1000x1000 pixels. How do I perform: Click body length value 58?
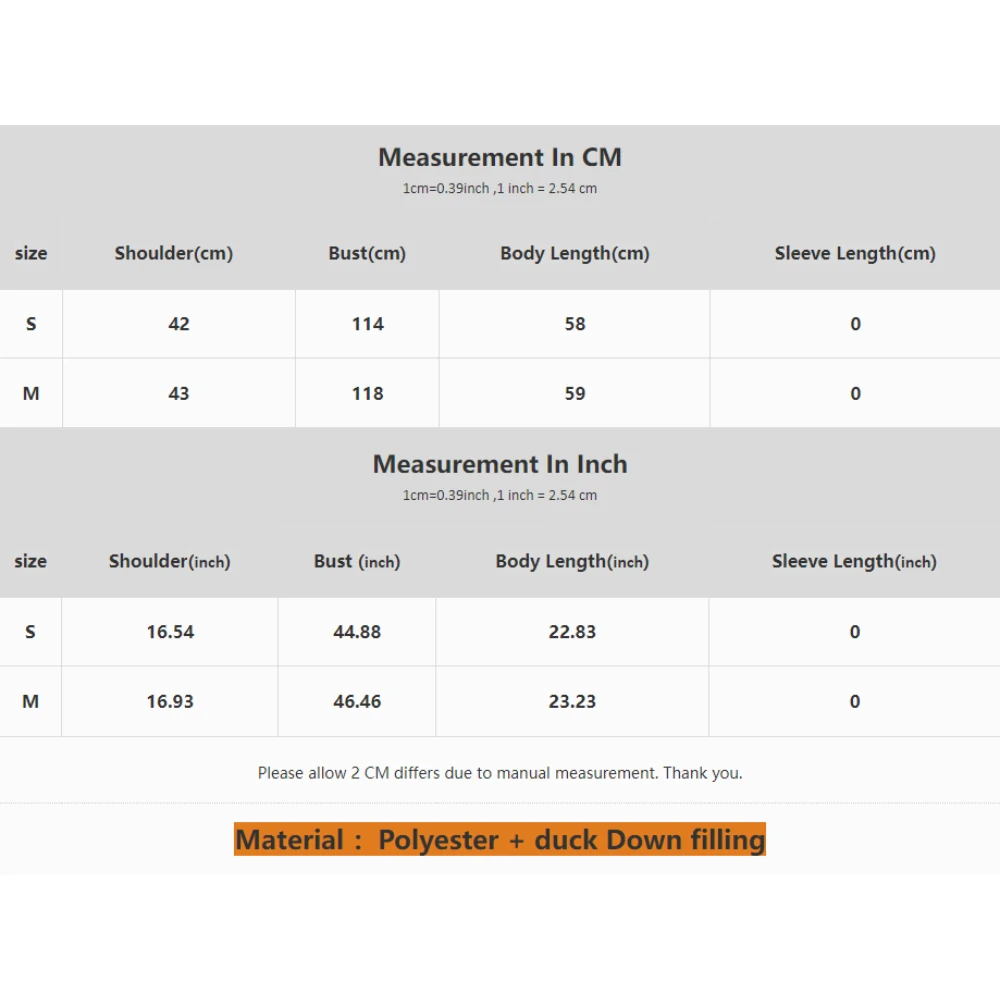click(575, 324)
